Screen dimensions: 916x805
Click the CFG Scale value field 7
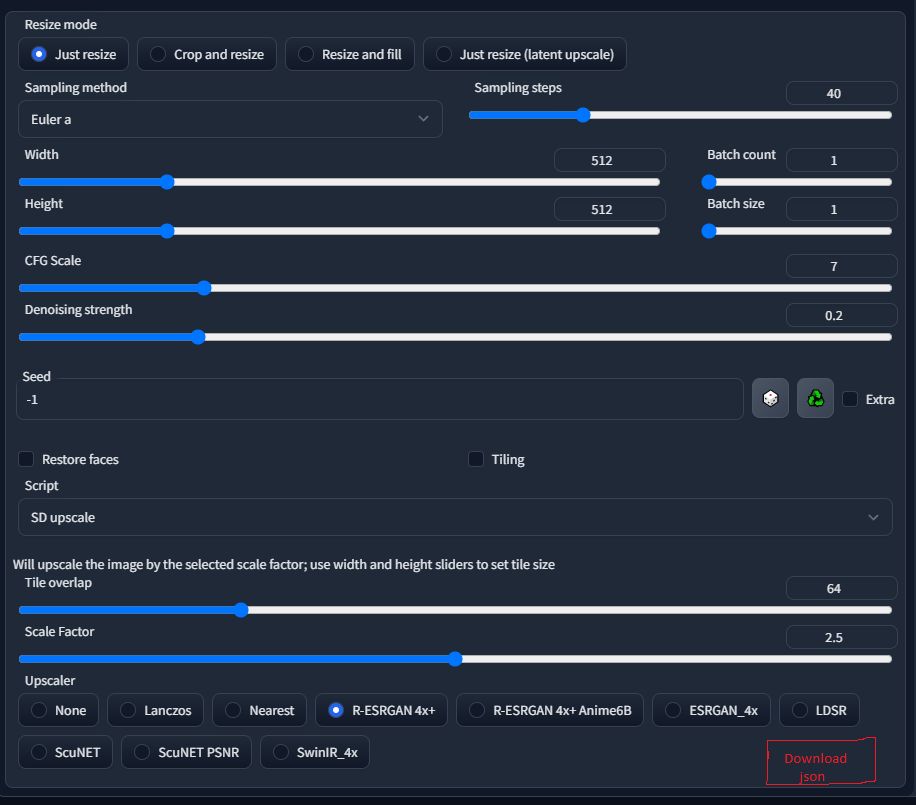tap(841, 266)
